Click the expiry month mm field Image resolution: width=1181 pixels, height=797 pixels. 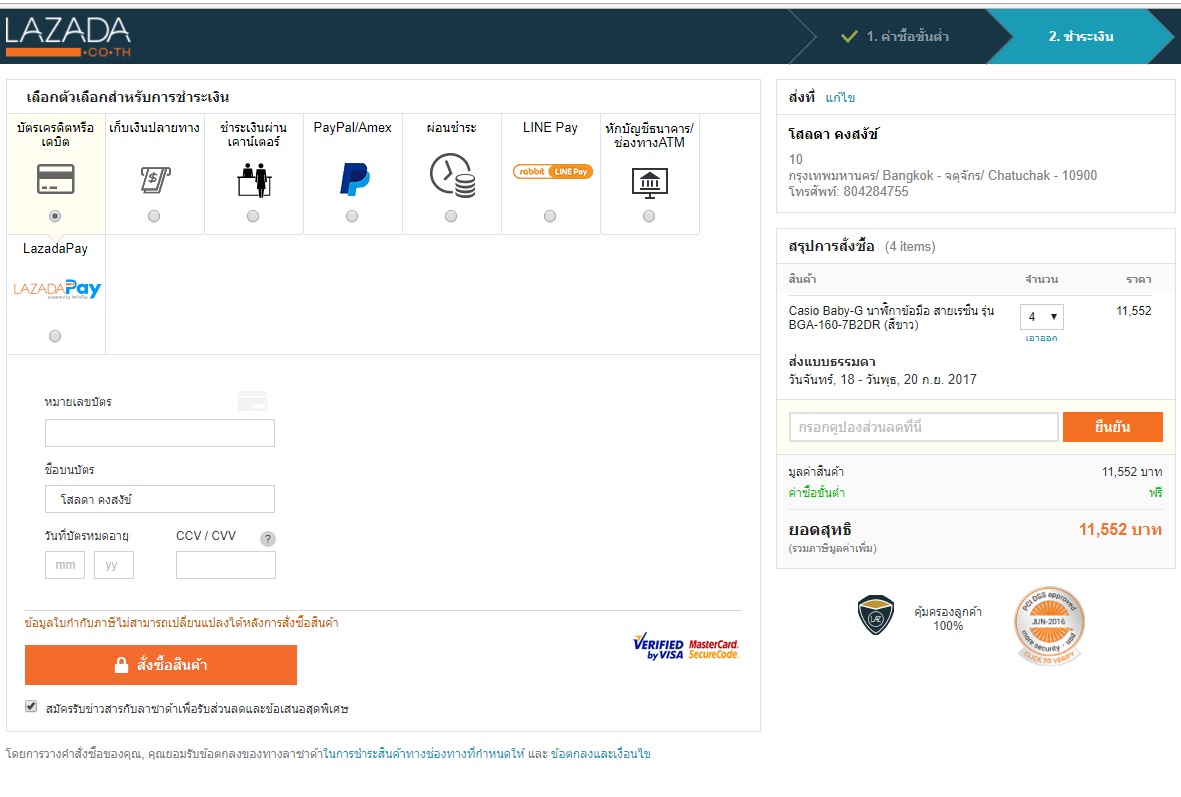(x=65, y=565)
